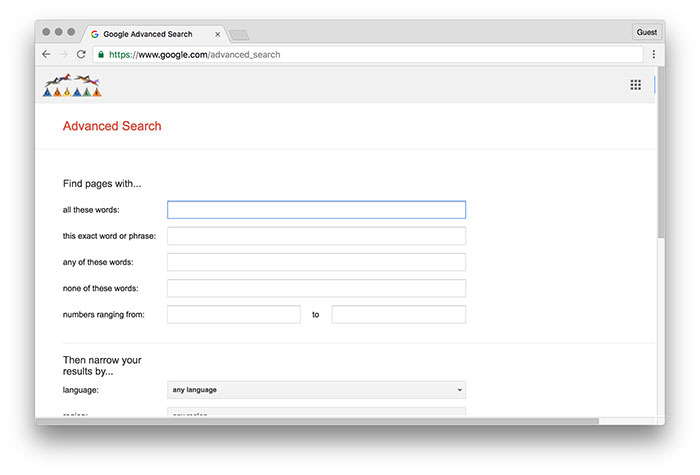Click the browser forward arrow
Screen dimensions: 700x475
click(x=63, y=54)
